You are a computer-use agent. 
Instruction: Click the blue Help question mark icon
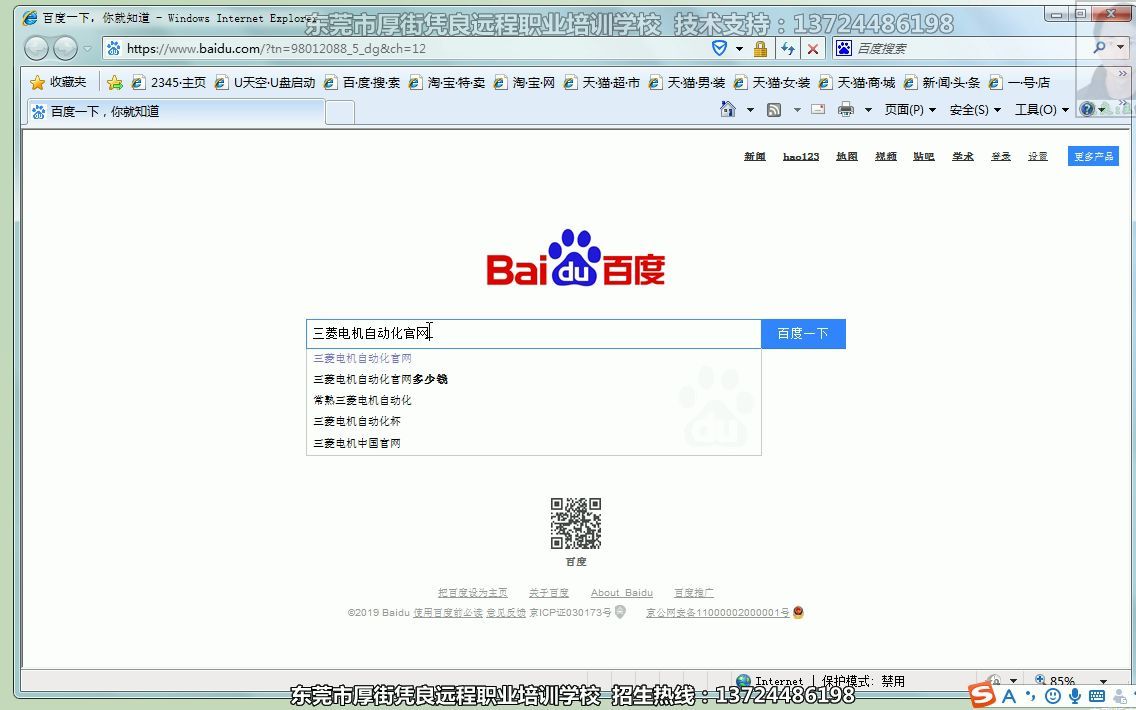coord(1087,109)
